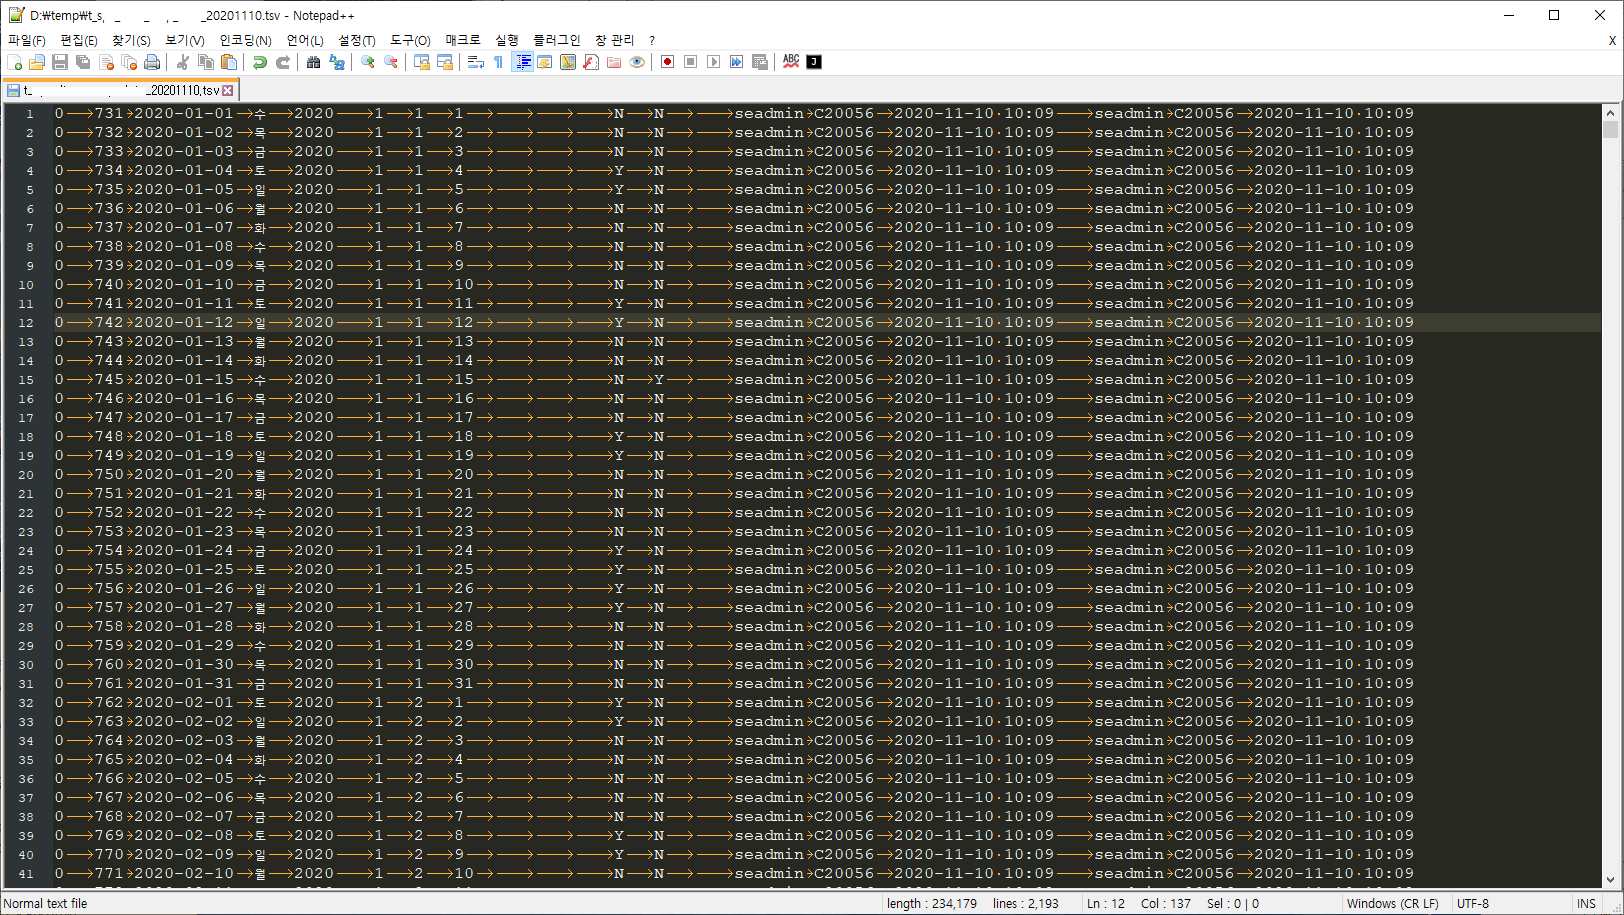Click the vertical scrollbar up arrow

click(1610, 112)
